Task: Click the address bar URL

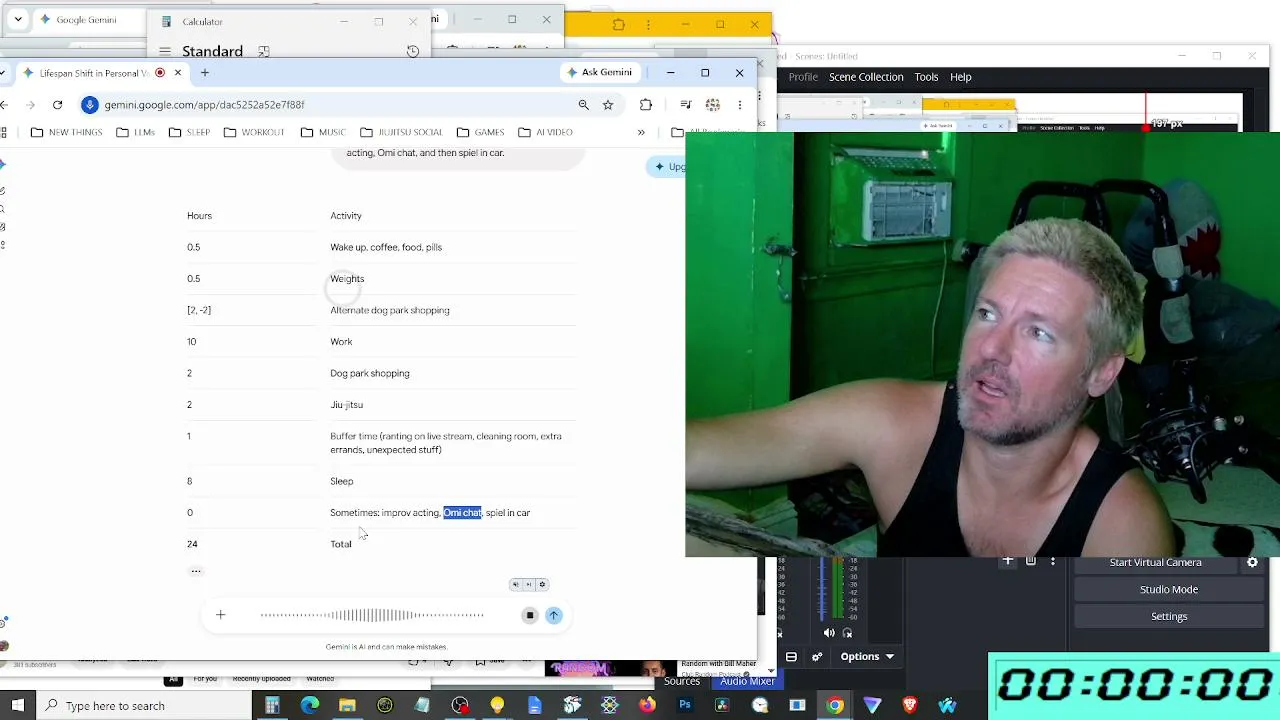Action: click(x=204, y=104)
